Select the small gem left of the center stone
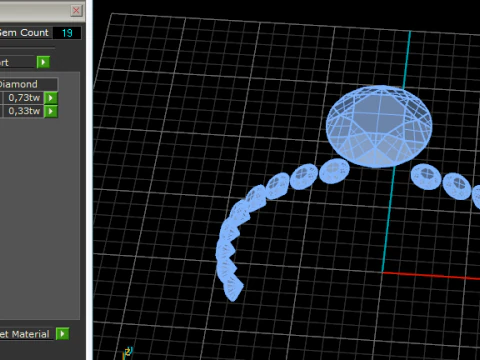The image size is (480, 360). click(x=334, y=171)
